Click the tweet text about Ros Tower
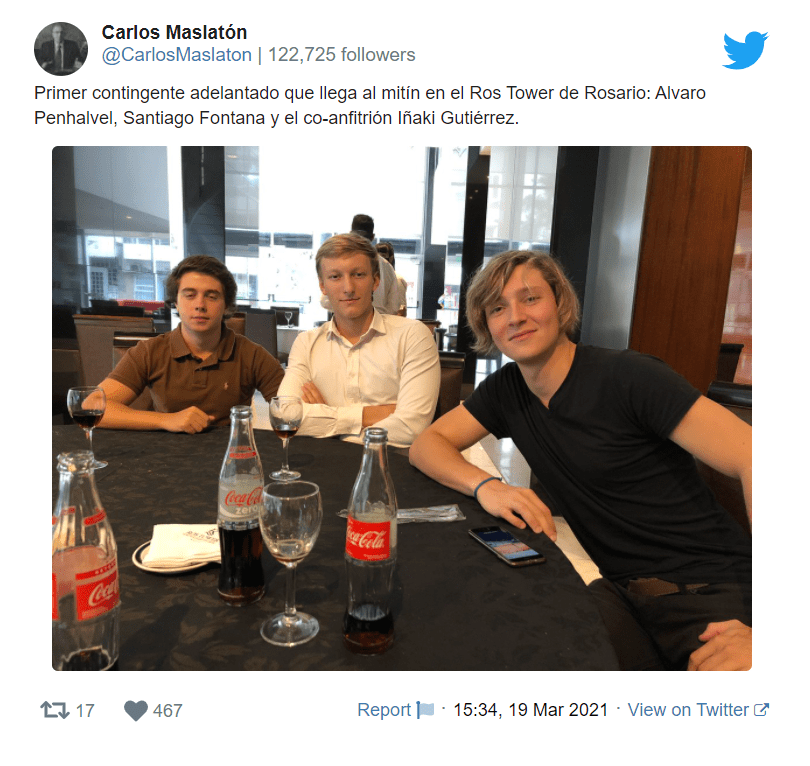This screenshot has width=810, height=766. pos(370,105)
